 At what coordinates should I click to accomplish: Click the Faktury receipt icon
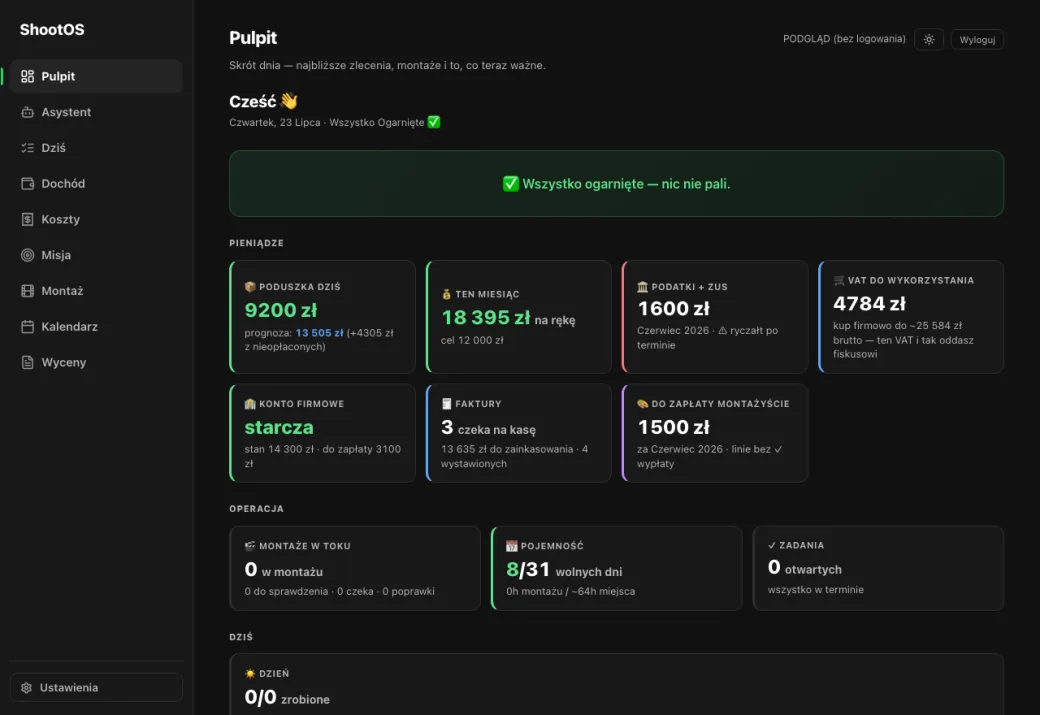(x=446, y=404)
